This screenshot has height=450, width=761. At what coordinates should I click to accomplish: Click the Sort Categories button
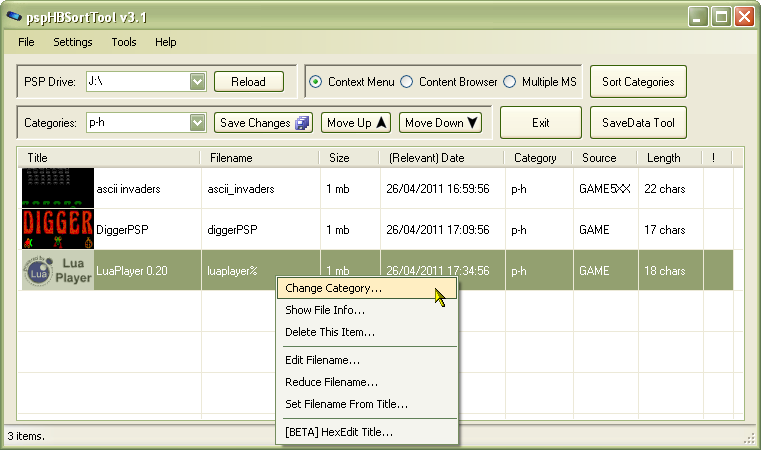[638, 82]
